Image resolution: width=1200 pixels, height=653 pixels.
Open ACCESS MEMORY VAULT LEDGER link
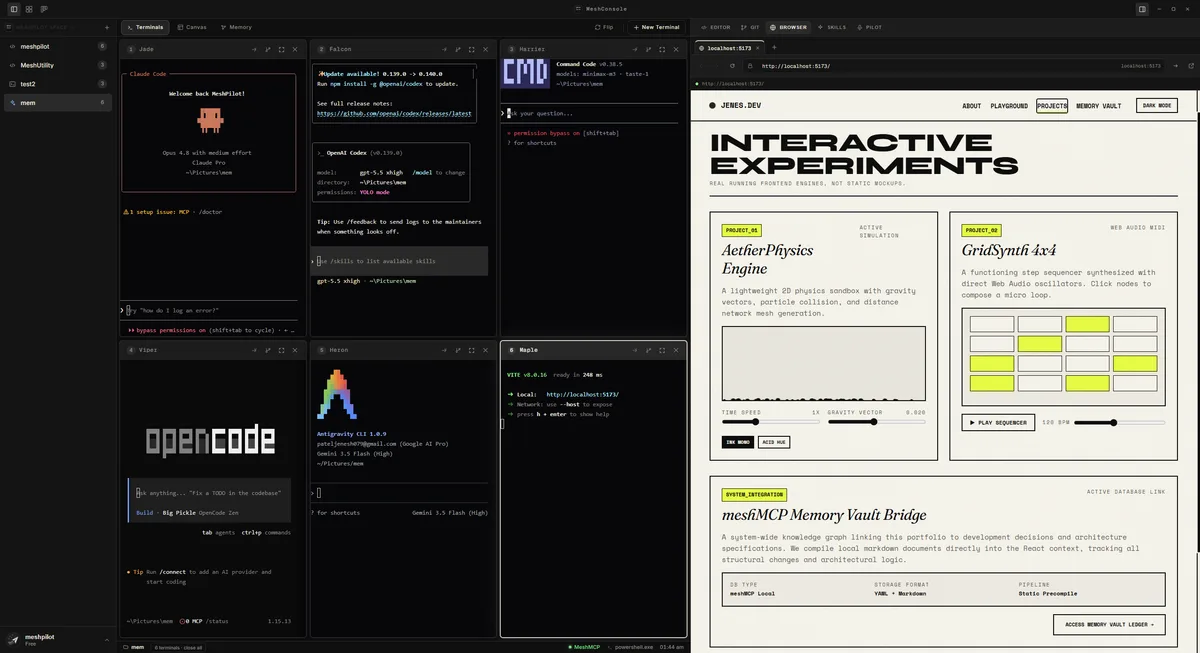[x=1109, y=625]
